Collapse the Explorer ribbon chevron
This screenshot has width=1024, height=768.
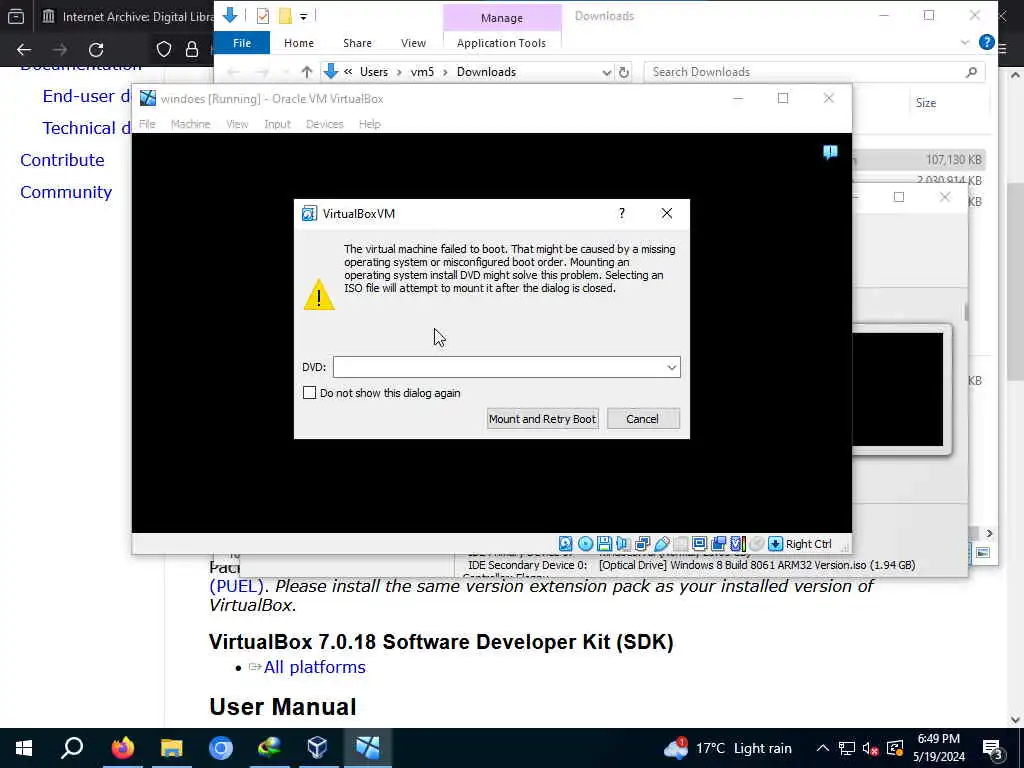[965, 42]
